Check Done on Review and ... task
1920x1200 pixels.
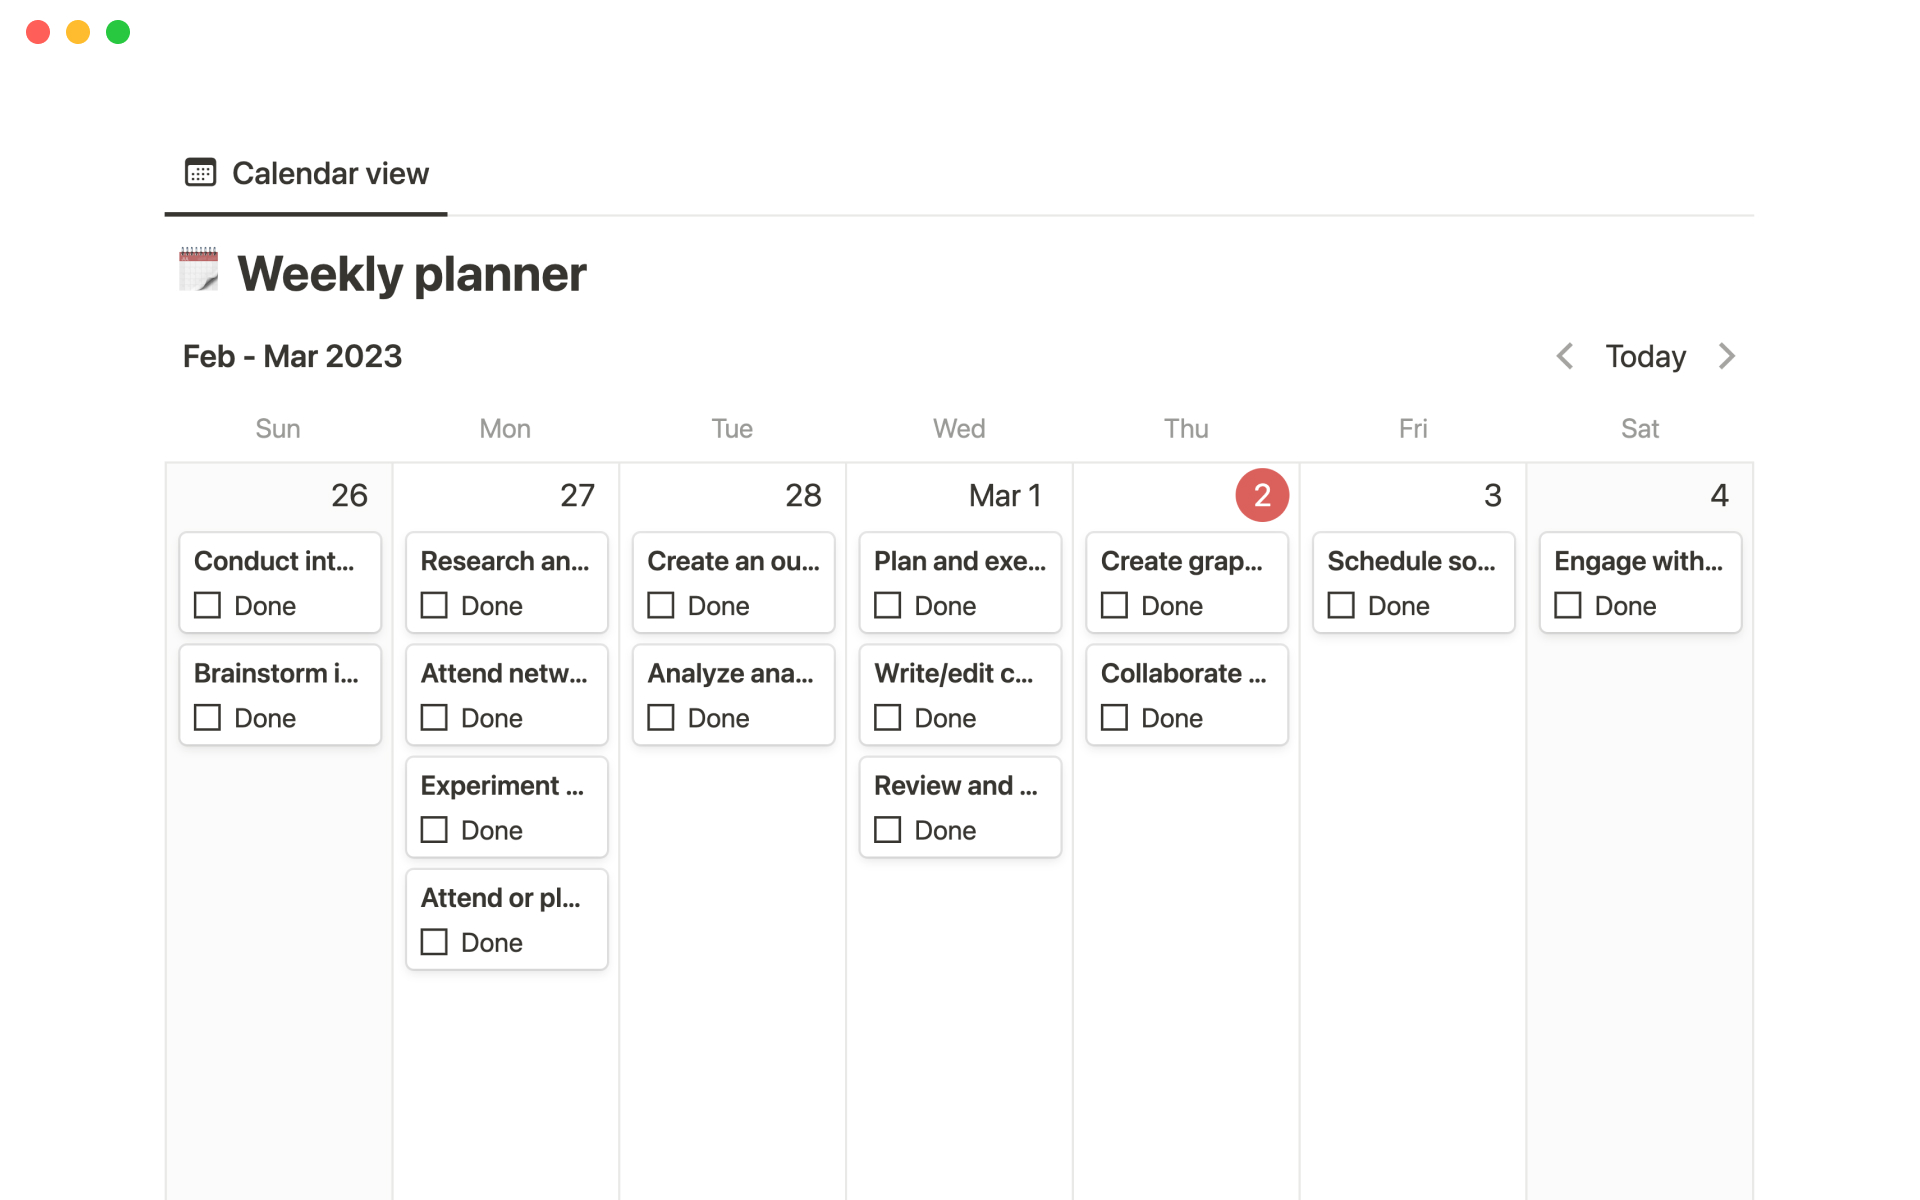click(x=888, y=830)
